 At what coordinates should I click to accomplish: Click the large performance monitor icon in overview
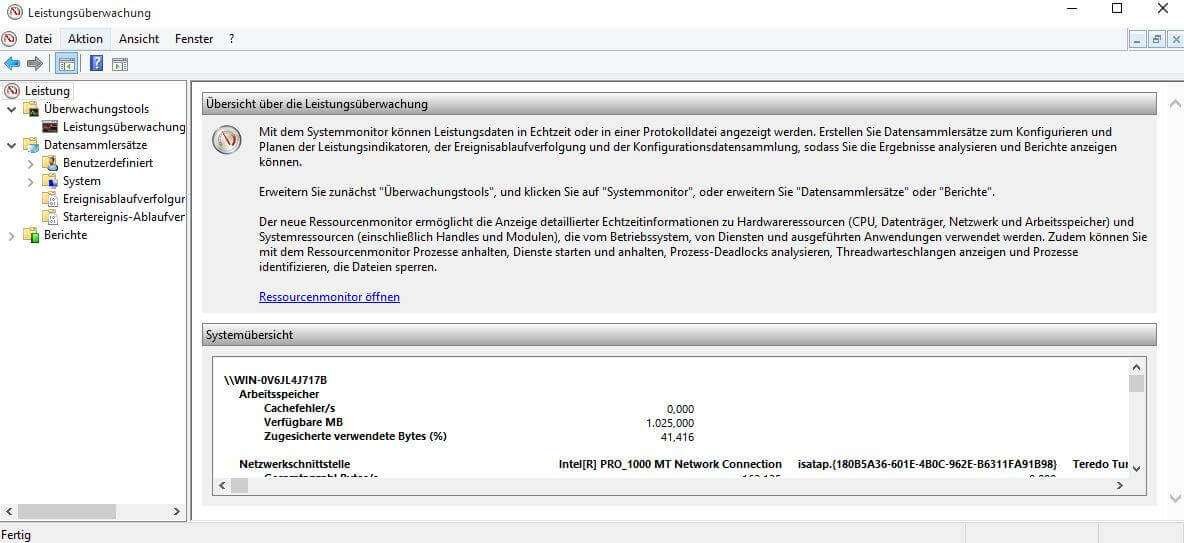tap(227, 140)
